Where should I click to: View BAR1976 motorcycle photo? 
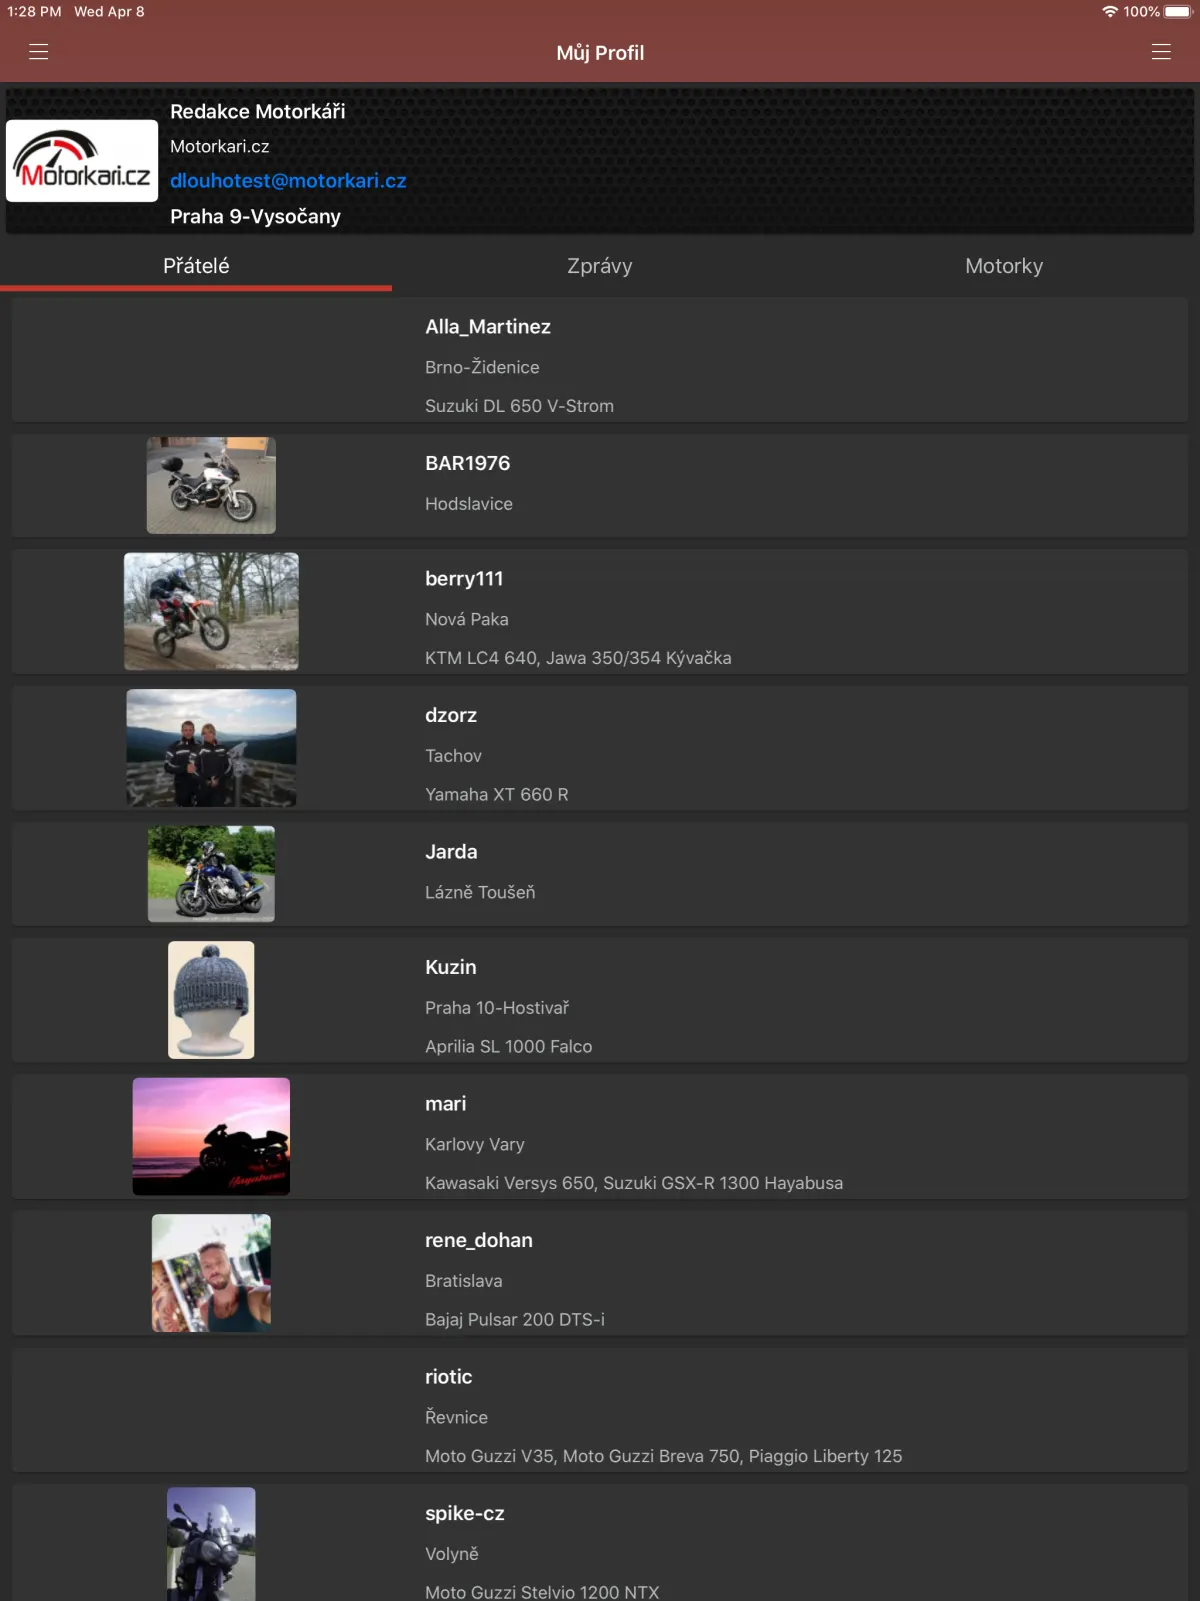[211, 485]
